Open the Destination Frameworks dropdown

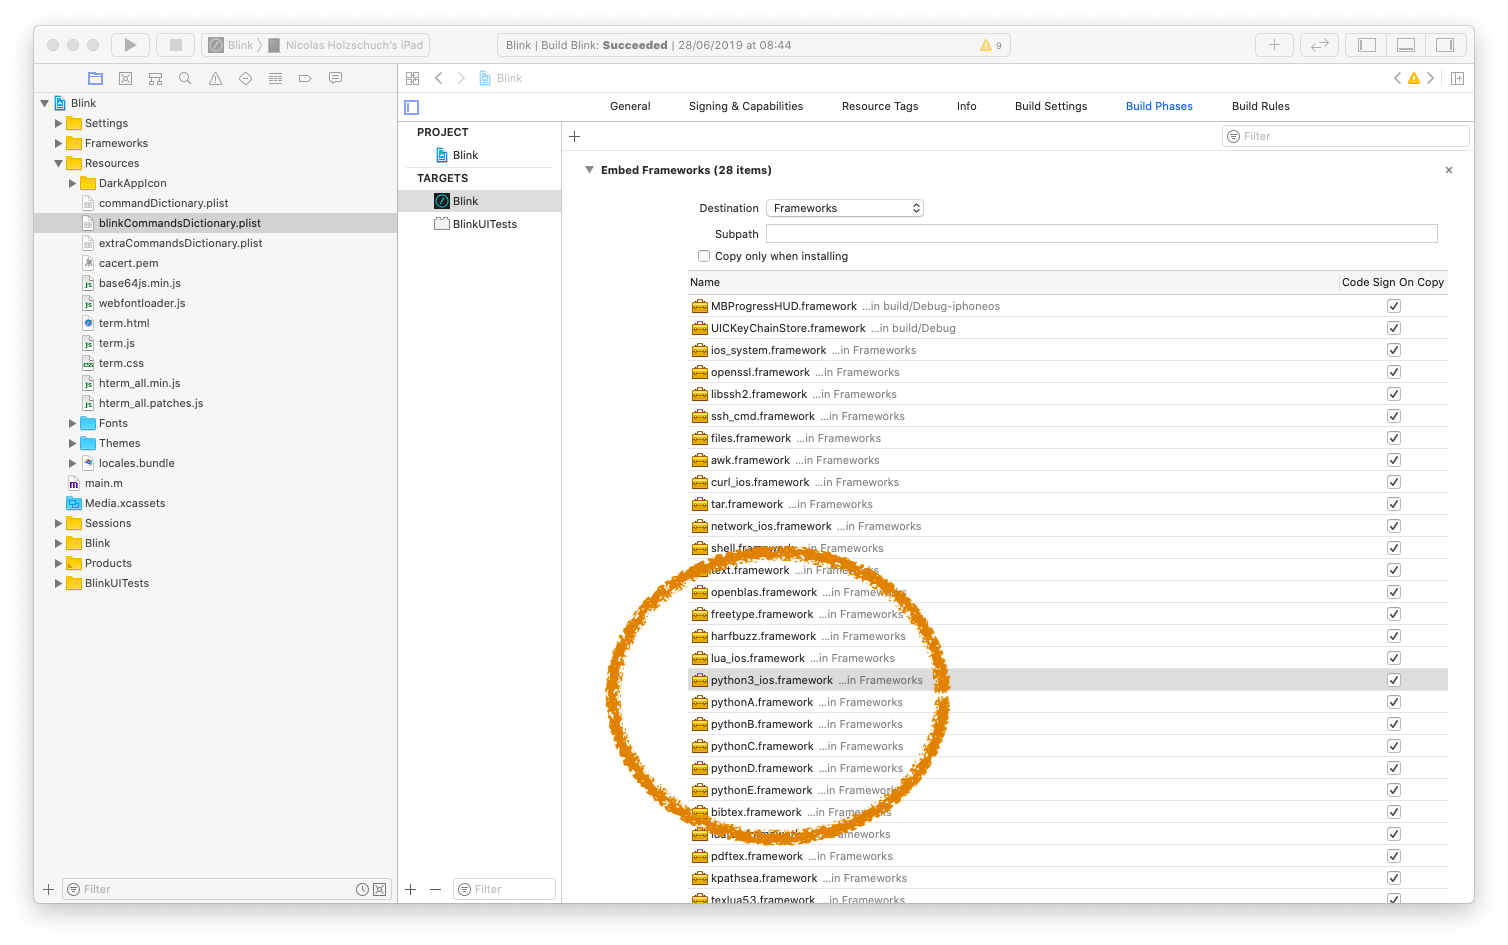[845, 208]
